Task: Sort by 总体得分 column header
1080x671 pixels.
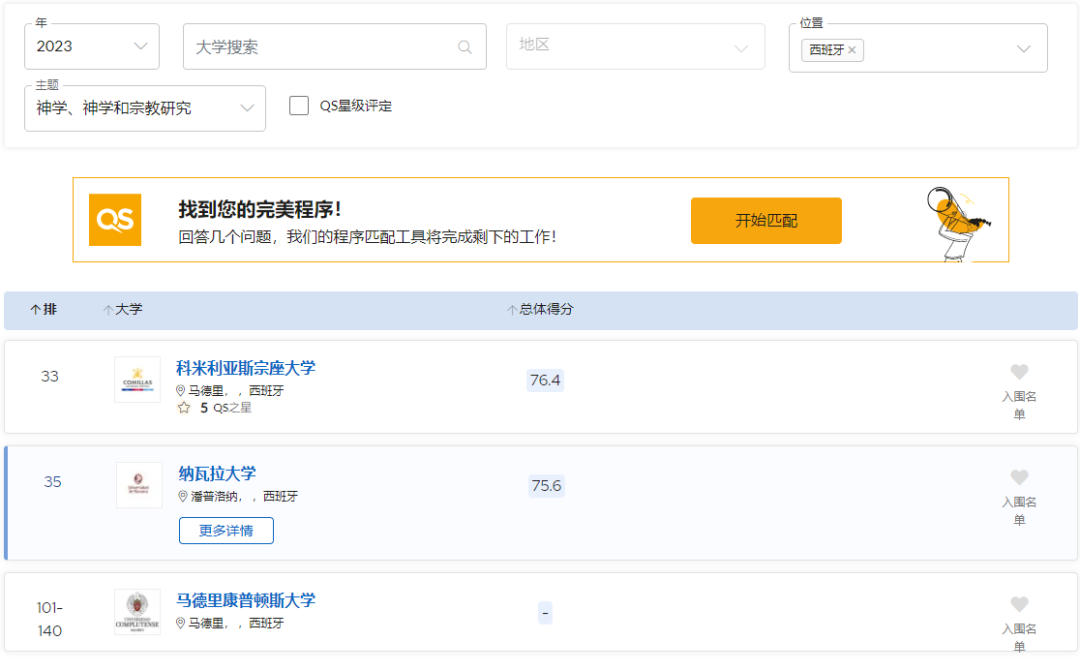Action: point(541,309)
